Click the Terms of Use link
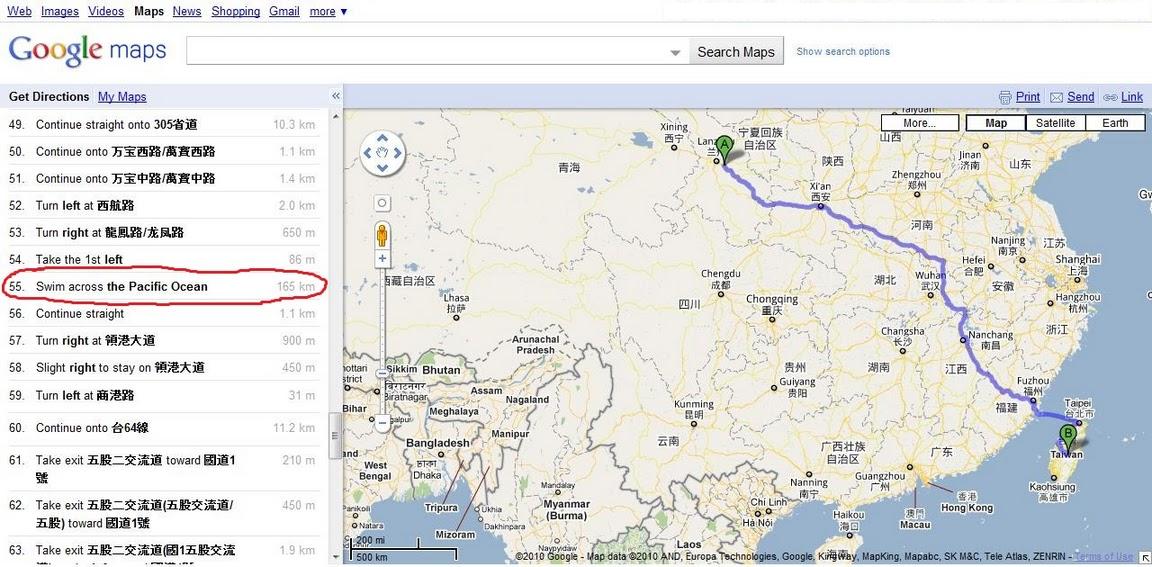This screenshot has width=1152, height=567. tap(1103, 557)
